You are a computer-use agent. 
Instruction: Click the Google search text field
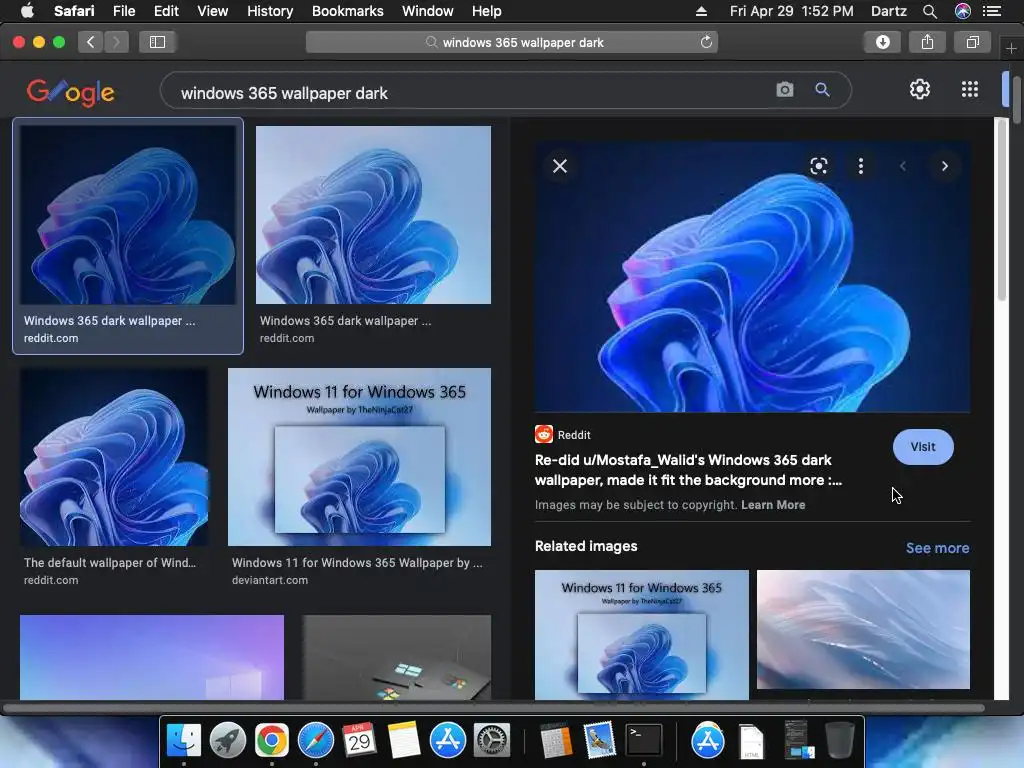470,93
